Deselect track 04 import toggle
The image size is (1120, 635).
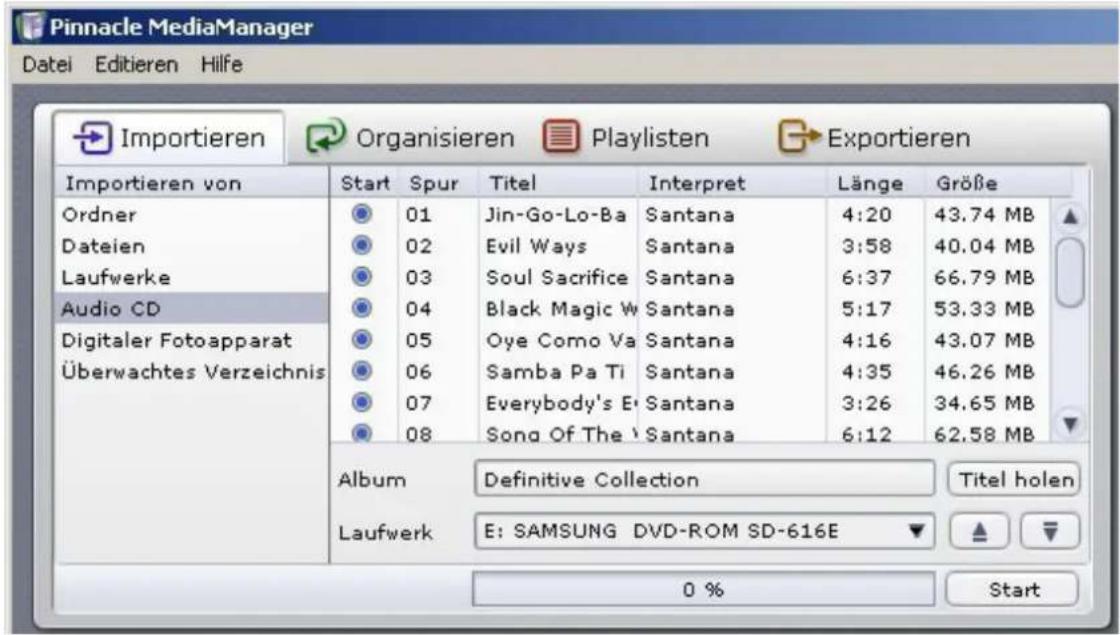coord(362,308)
